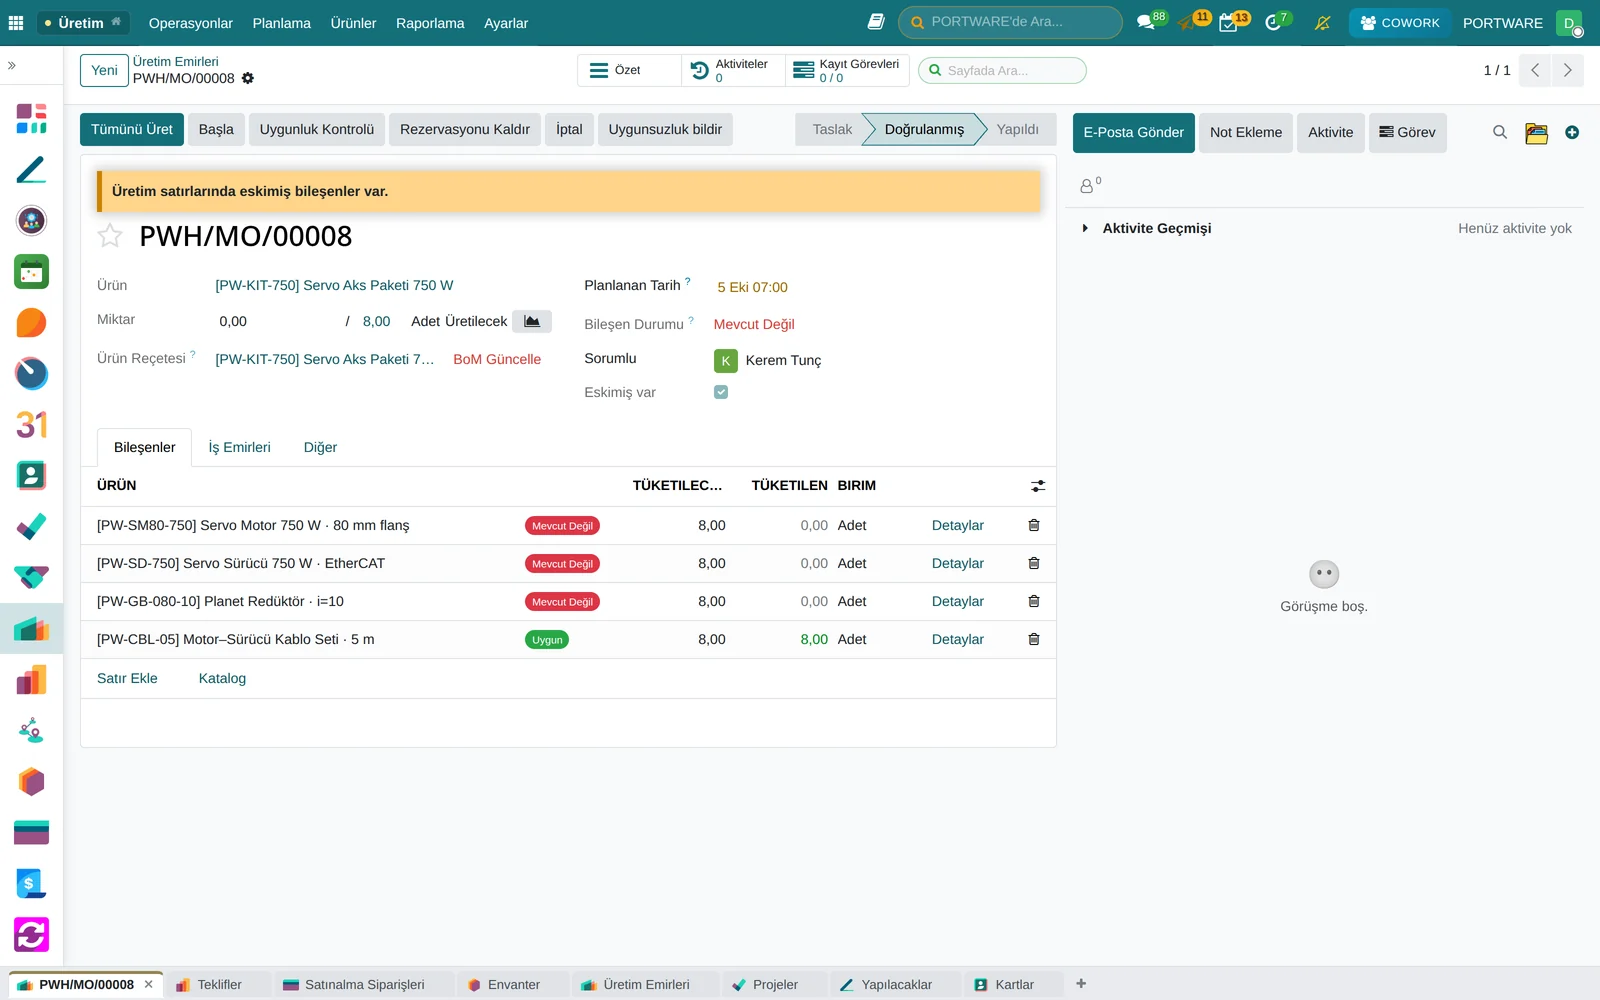Click the BoM Güncelle link
Viewport: 1600px width, 1000px height.
(497, 359)
